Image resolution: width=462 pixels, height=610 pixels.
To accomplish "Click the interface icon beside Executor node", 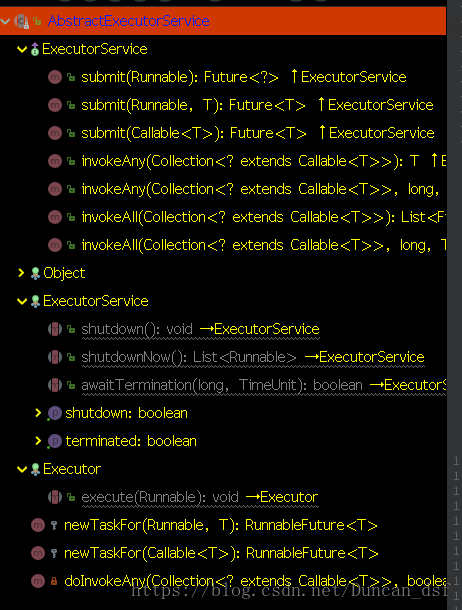I will tap(35, 469).
